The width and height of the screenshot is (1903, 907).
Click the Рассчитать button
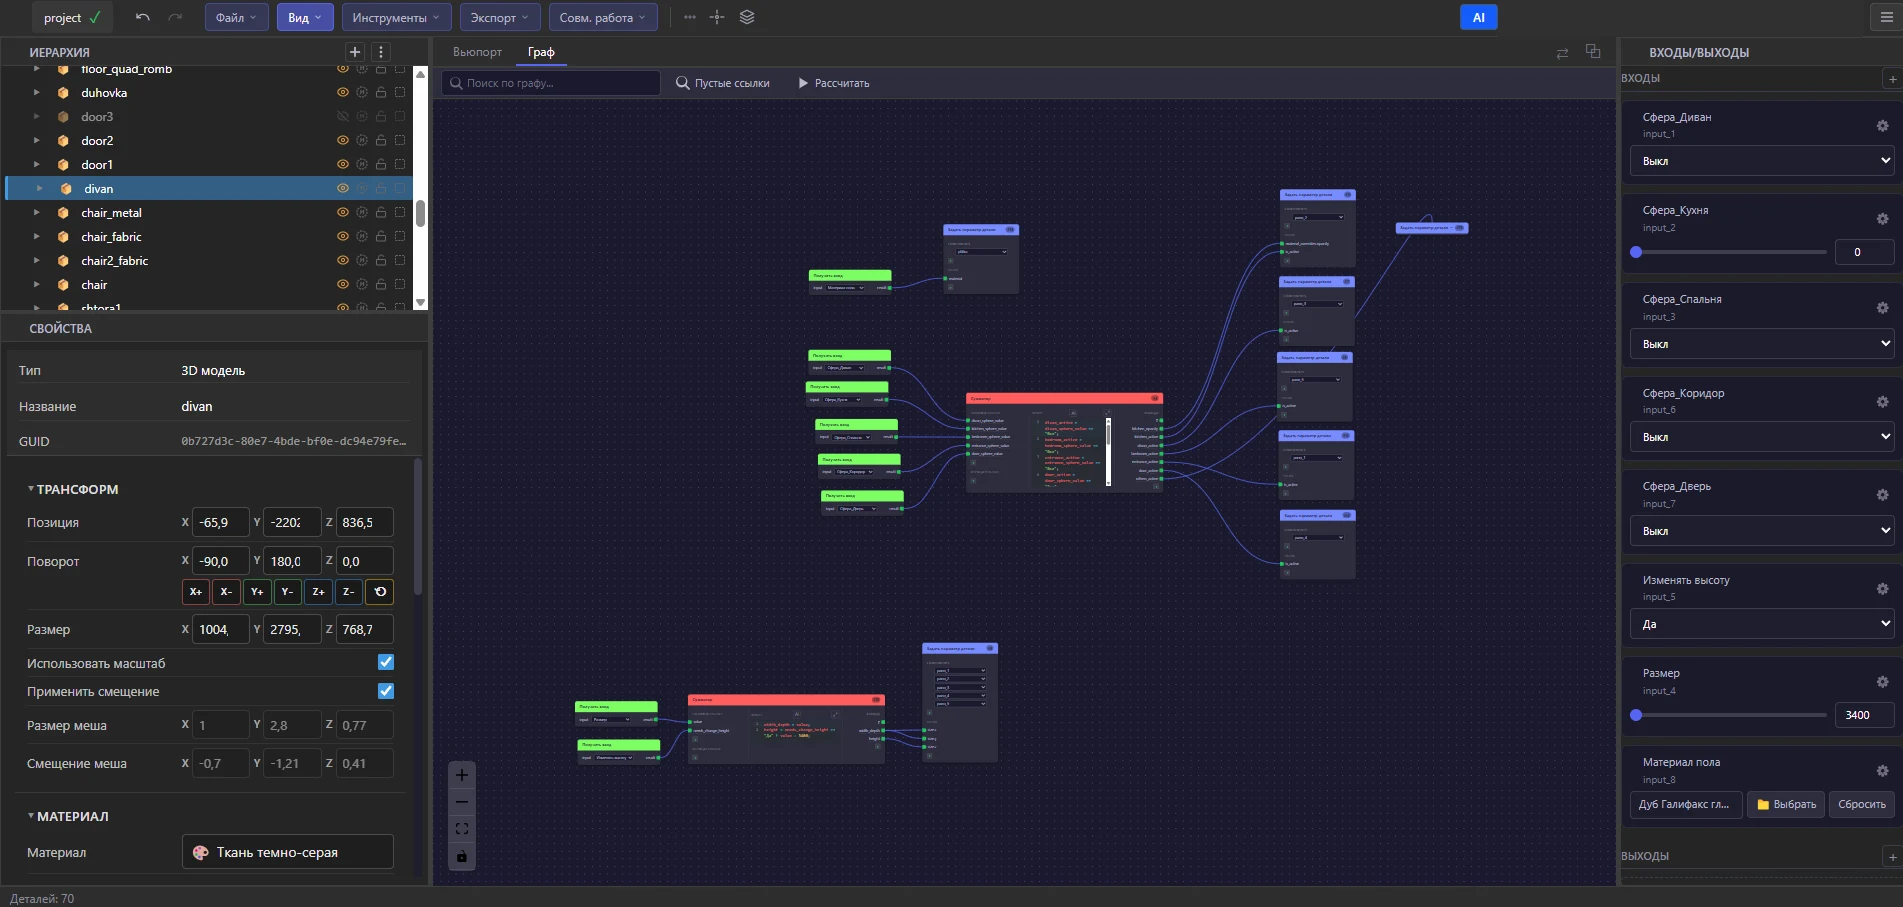(x=833, y=83)
